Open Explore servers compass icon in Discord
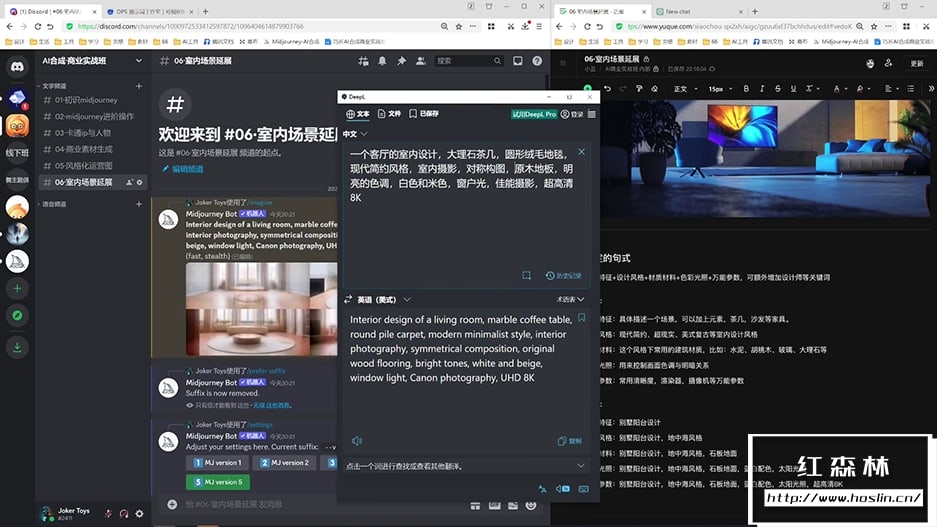This screenshot has width=937, height=527. click(17, 315)
